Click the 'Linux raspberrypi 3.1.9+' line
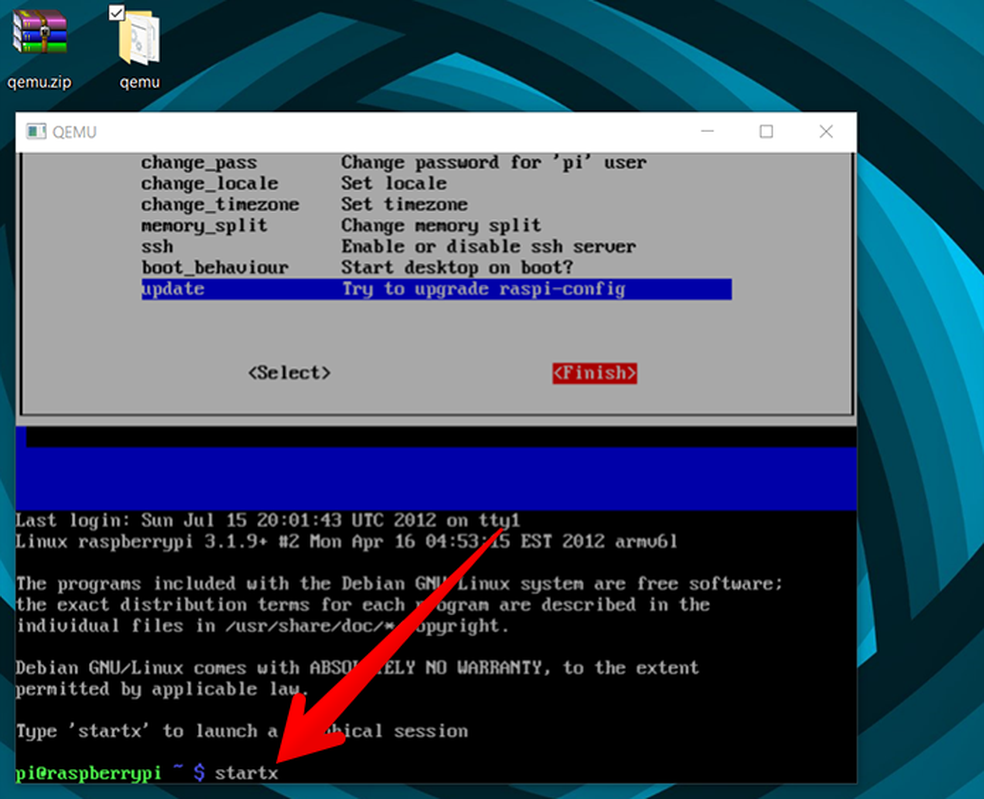This screenshot has width=984, height=799. 346,541
